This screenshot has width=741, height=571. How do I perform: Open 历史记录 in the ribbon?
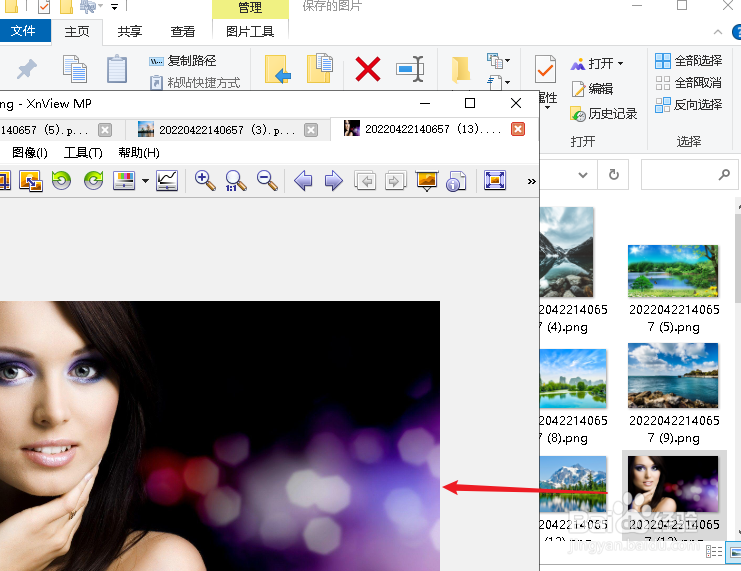[604, 114]
